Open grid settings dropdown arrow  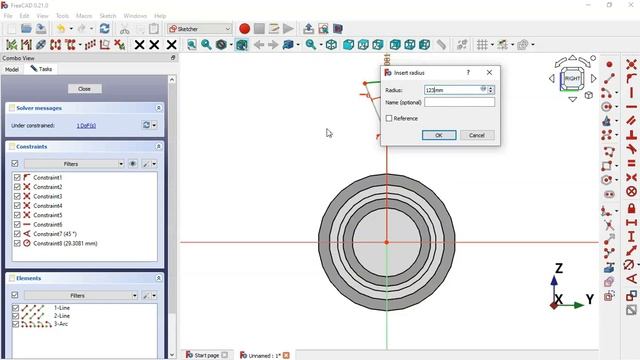[x=492, y=44]
